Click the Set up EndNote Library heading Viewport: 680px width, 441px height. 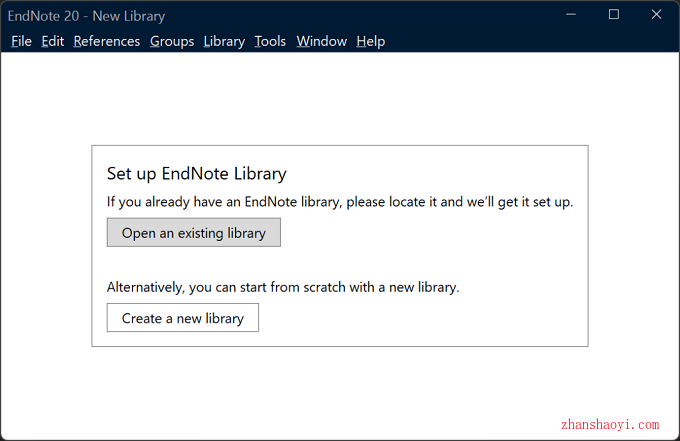point(196,173)
